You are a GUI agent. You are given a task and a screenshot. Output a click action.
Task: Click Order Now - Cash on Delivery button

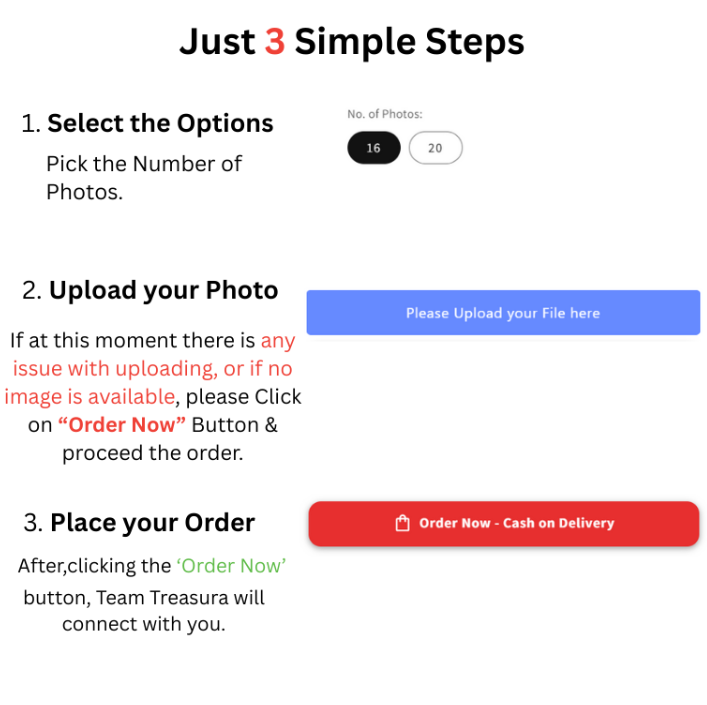(x=504, y=523)
